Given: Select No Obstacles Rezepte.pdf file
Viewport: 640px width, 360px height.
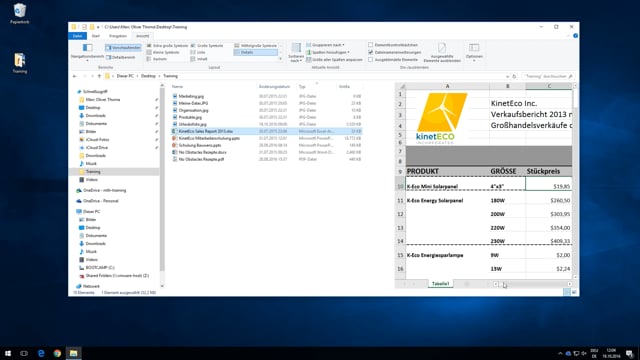Looking at the screenshot, I should pos(201,159).
